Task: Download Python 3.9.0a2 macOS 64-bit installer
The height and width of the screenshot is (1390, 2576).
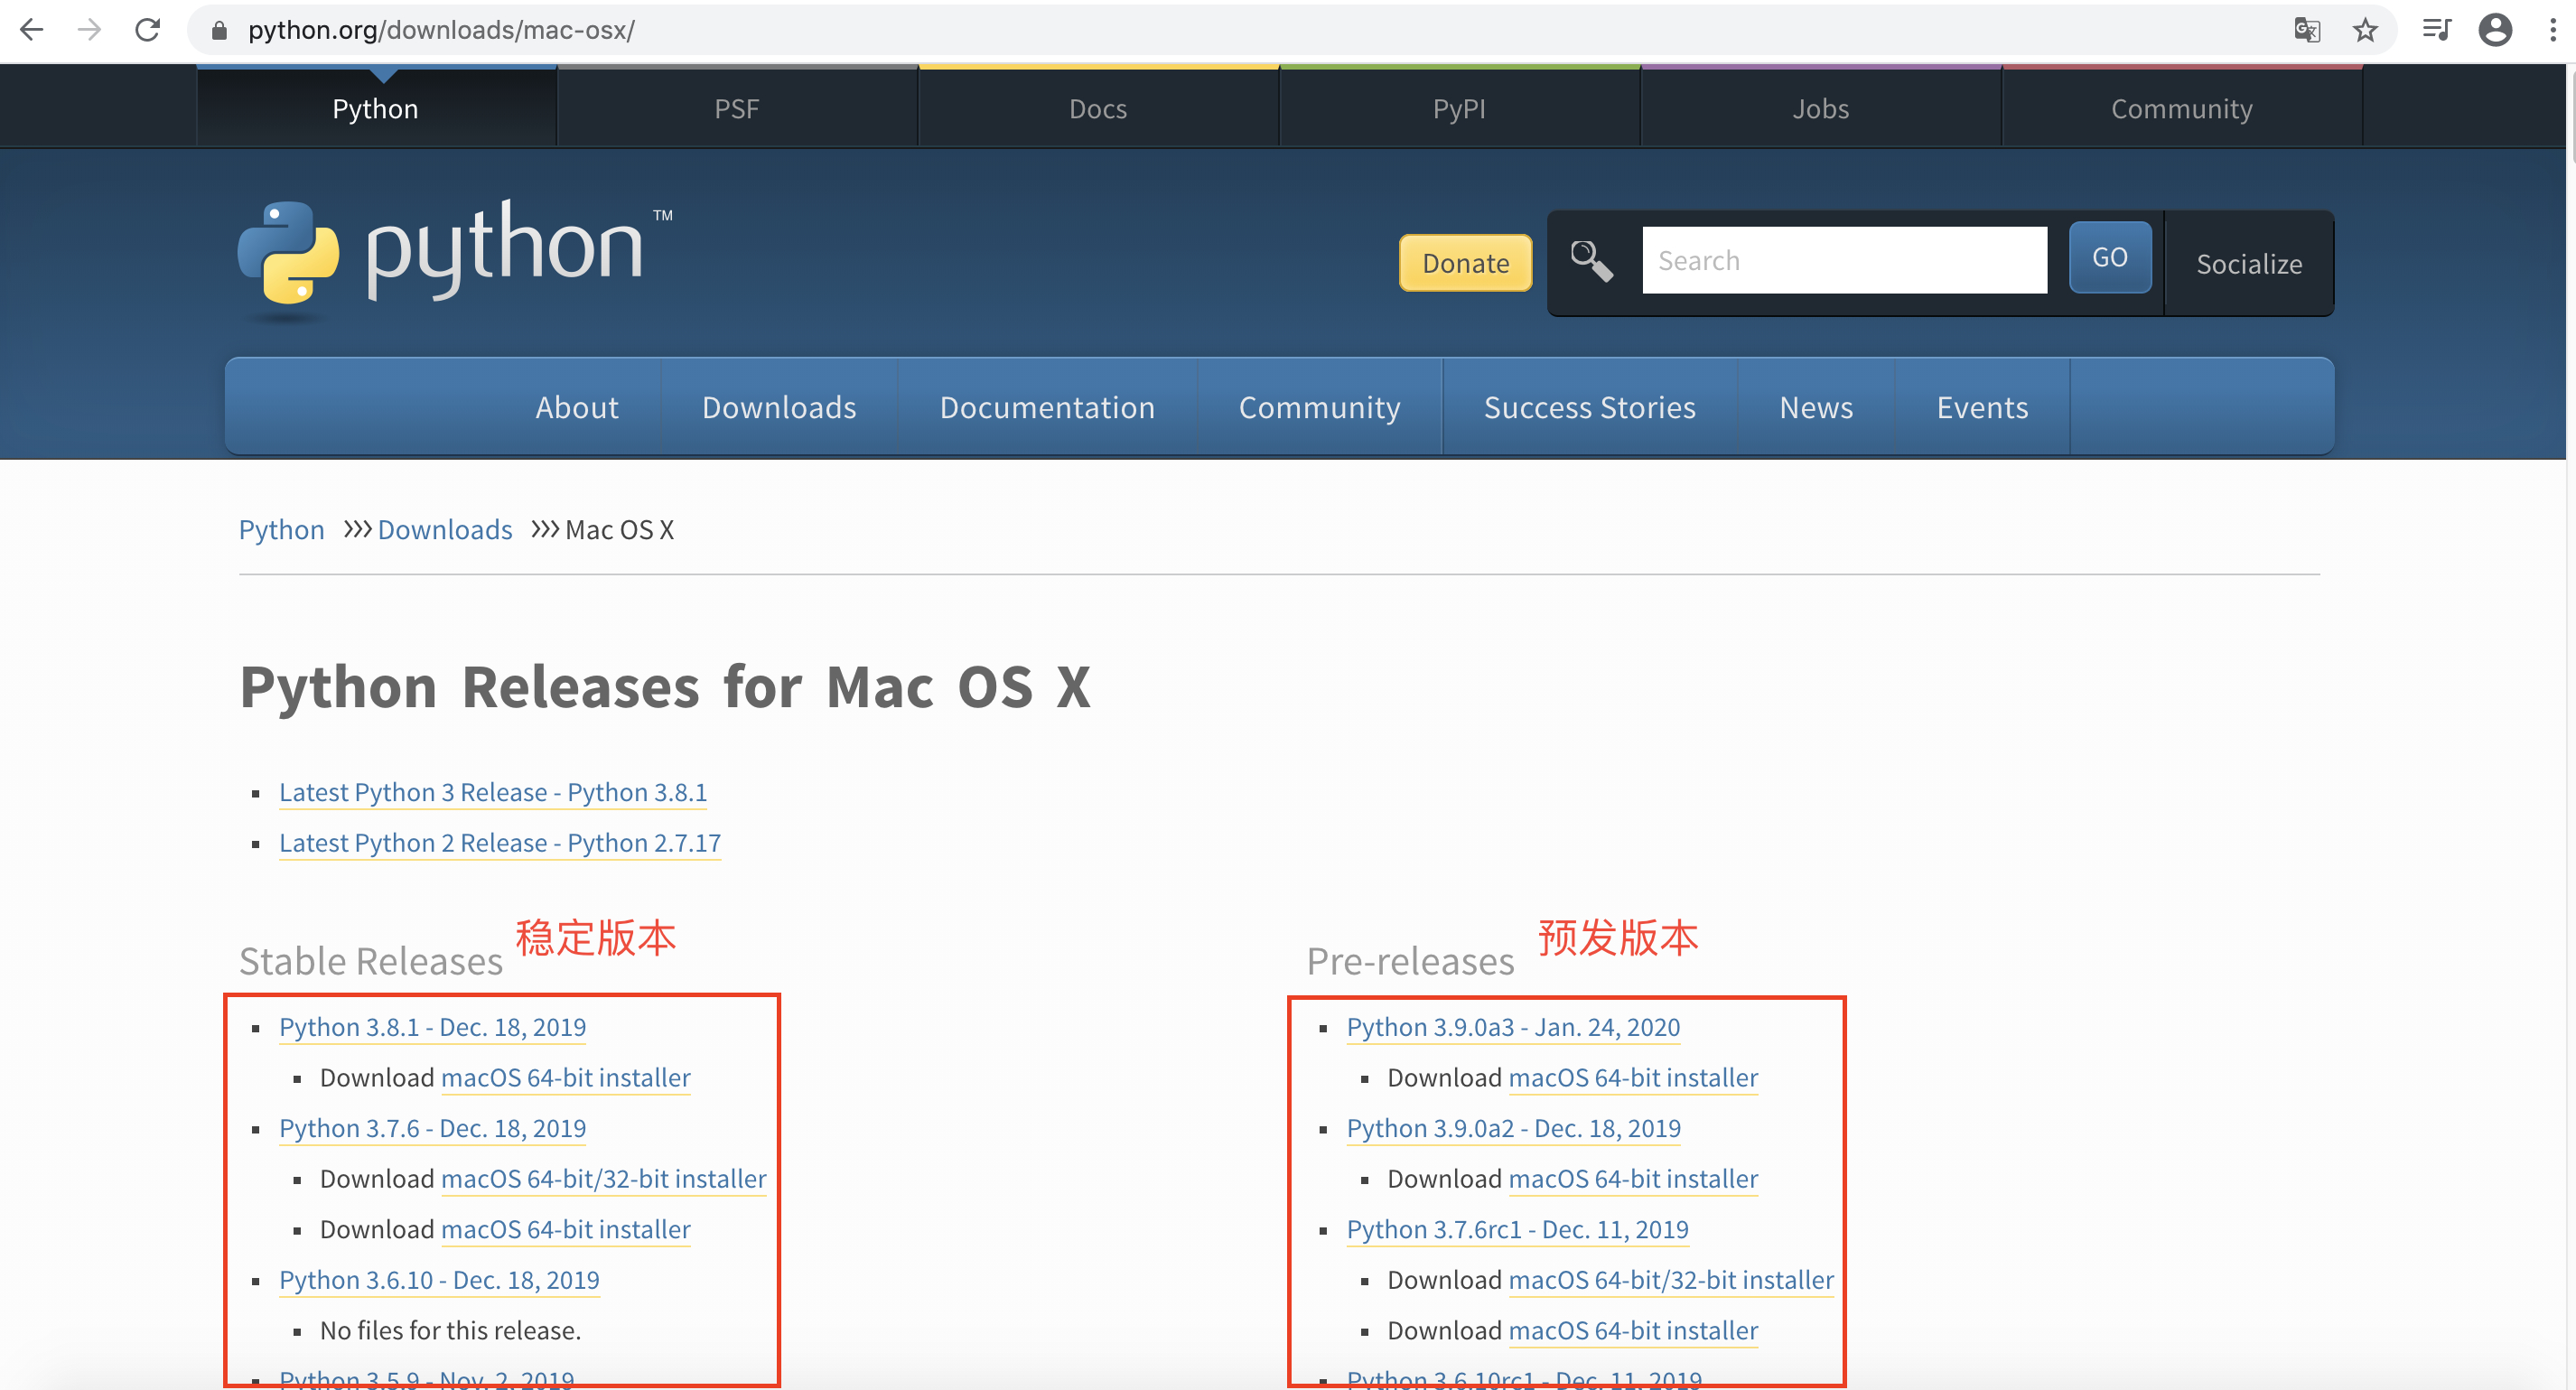Action: (x=1633, y=1179)
